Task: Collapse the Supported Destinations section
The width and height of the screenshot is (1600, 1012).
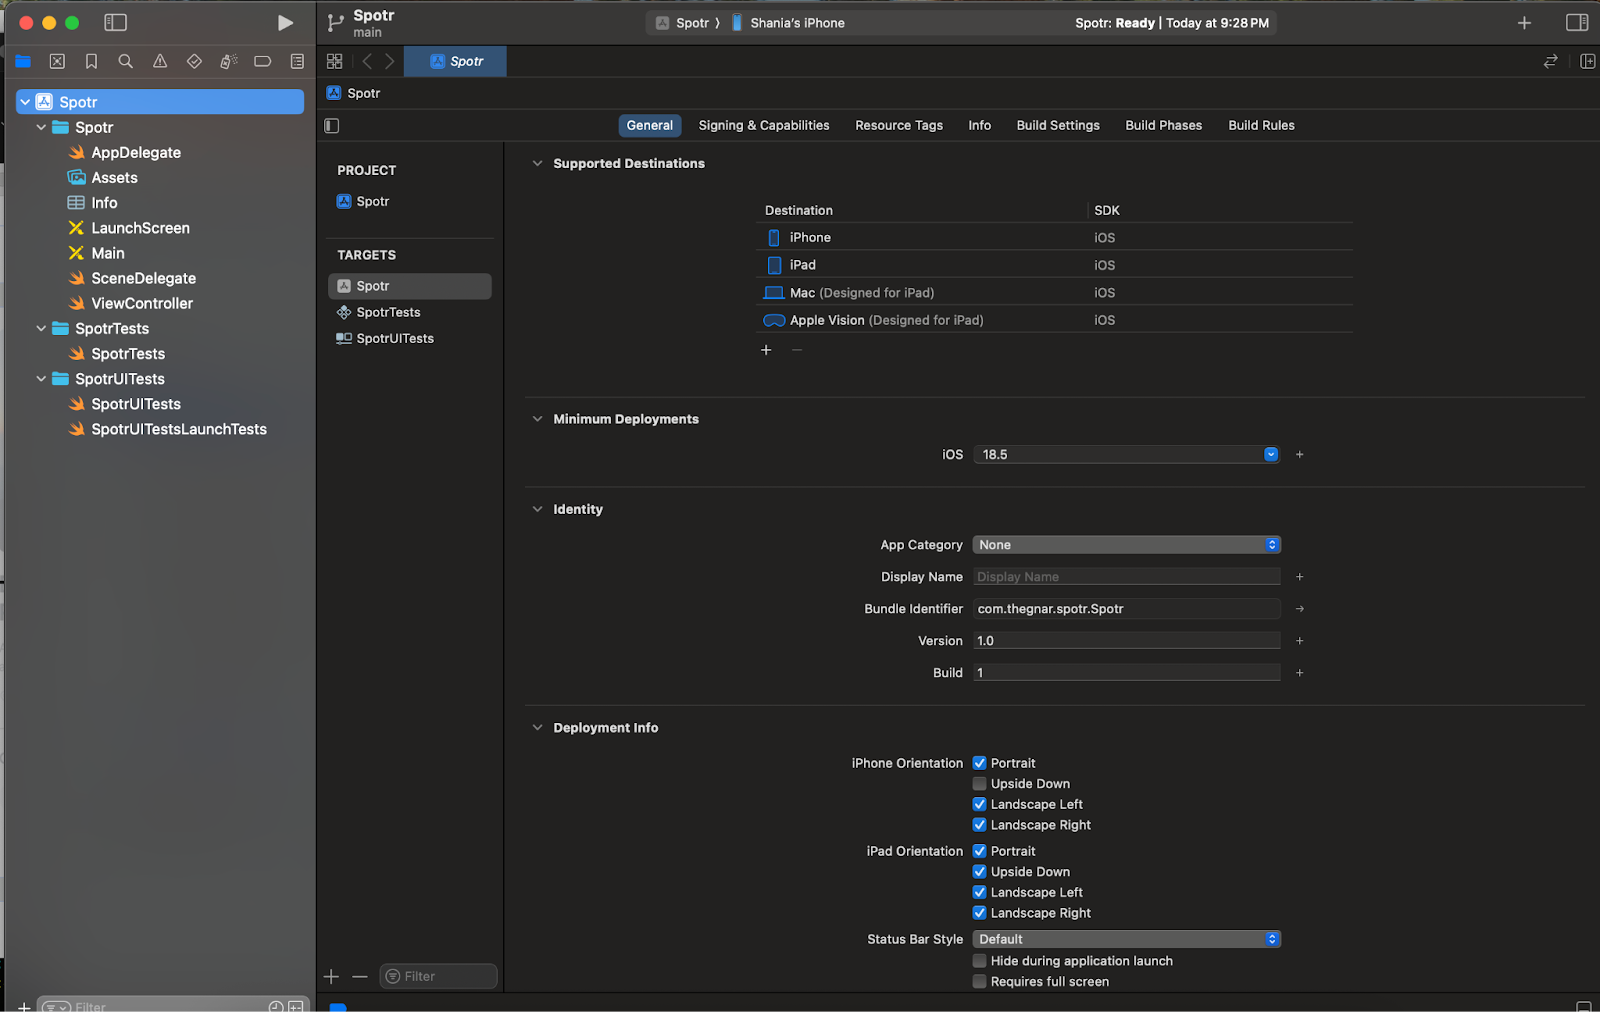Action: [537, 163]
